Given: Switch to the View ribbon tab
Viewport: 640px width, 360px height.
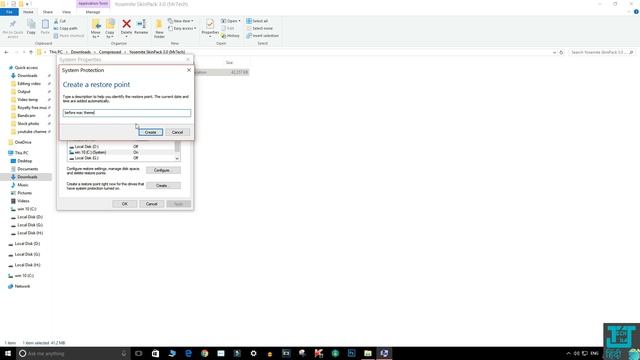Looking at the screenshot, I should click(x=66, y=12).
